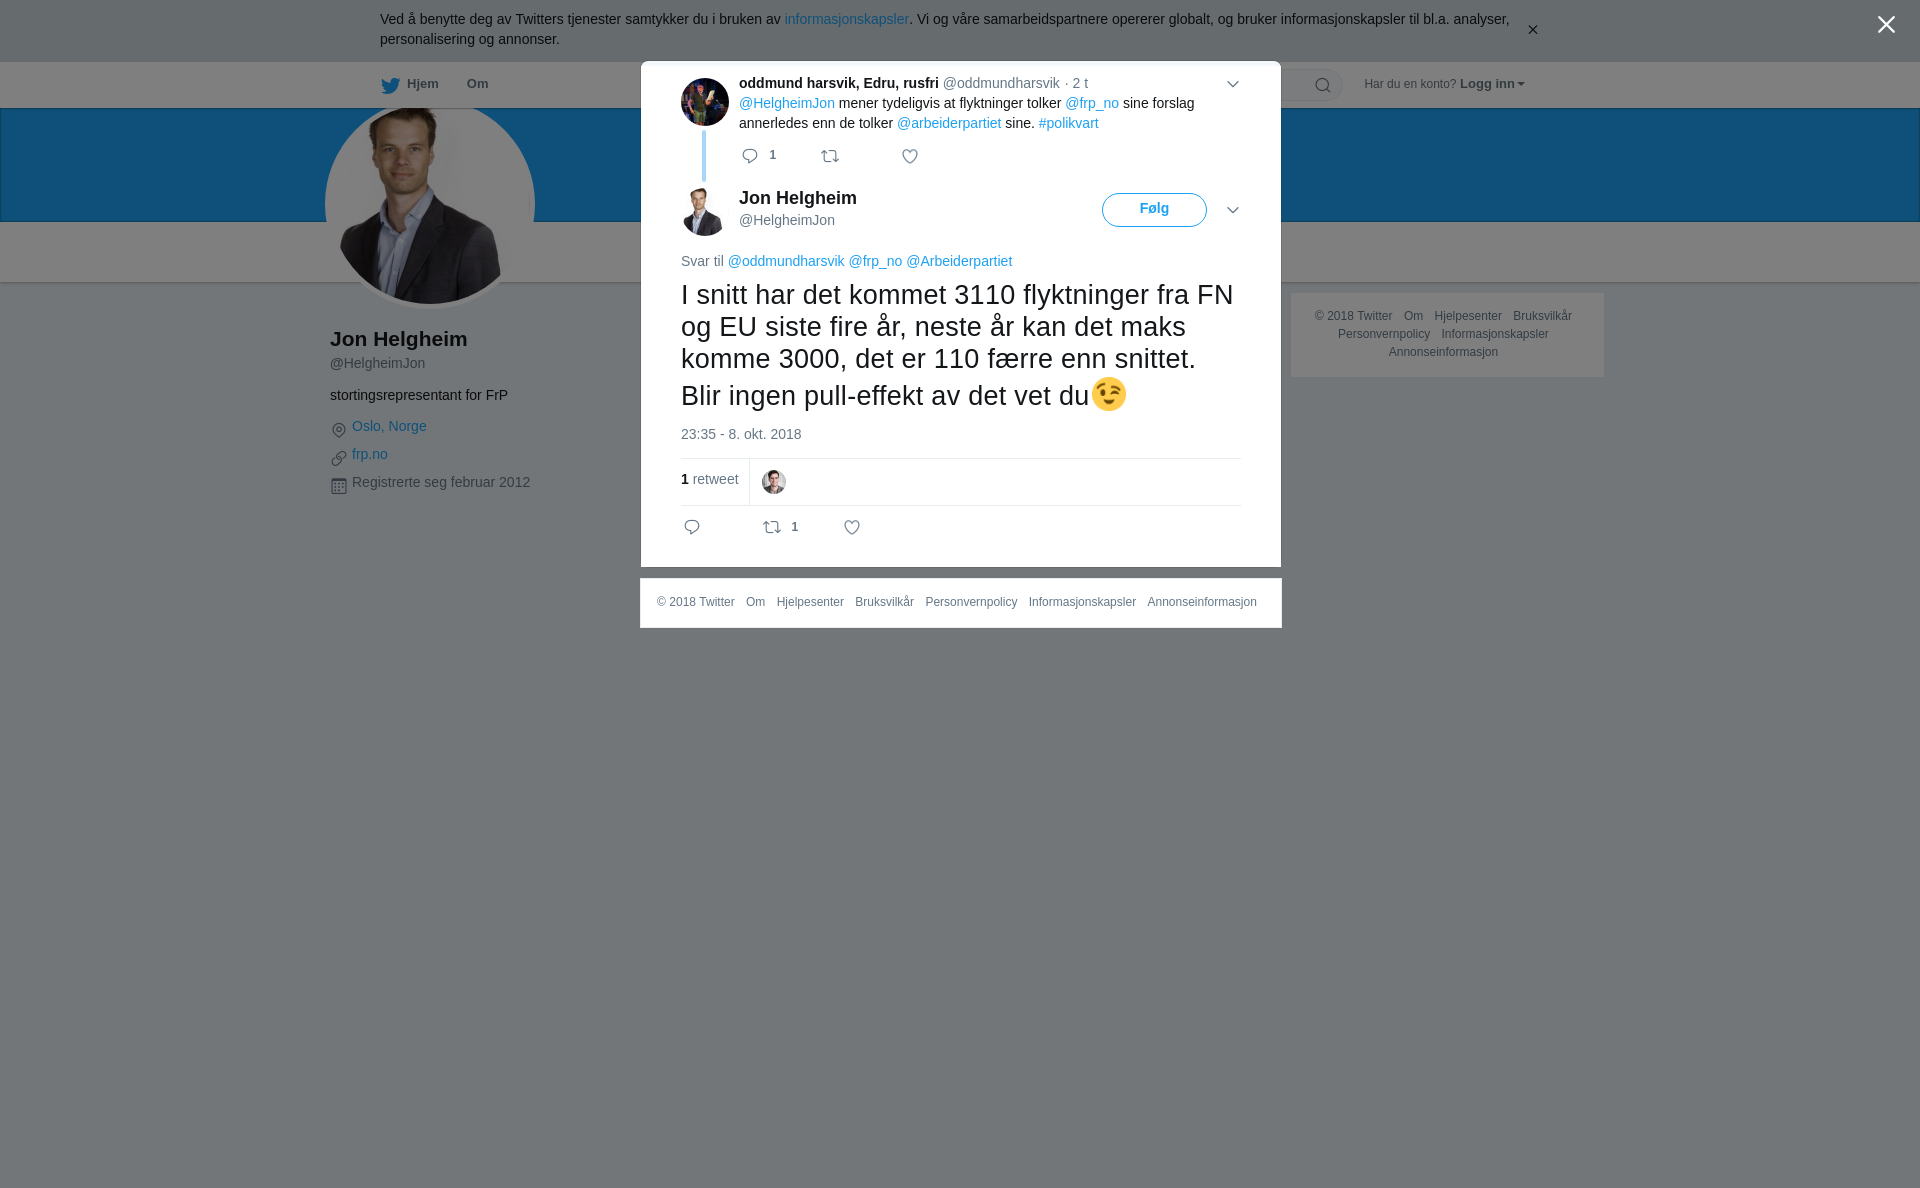
Task: Close the tweet overlay dialog
Action: [x=1886, y=25]
